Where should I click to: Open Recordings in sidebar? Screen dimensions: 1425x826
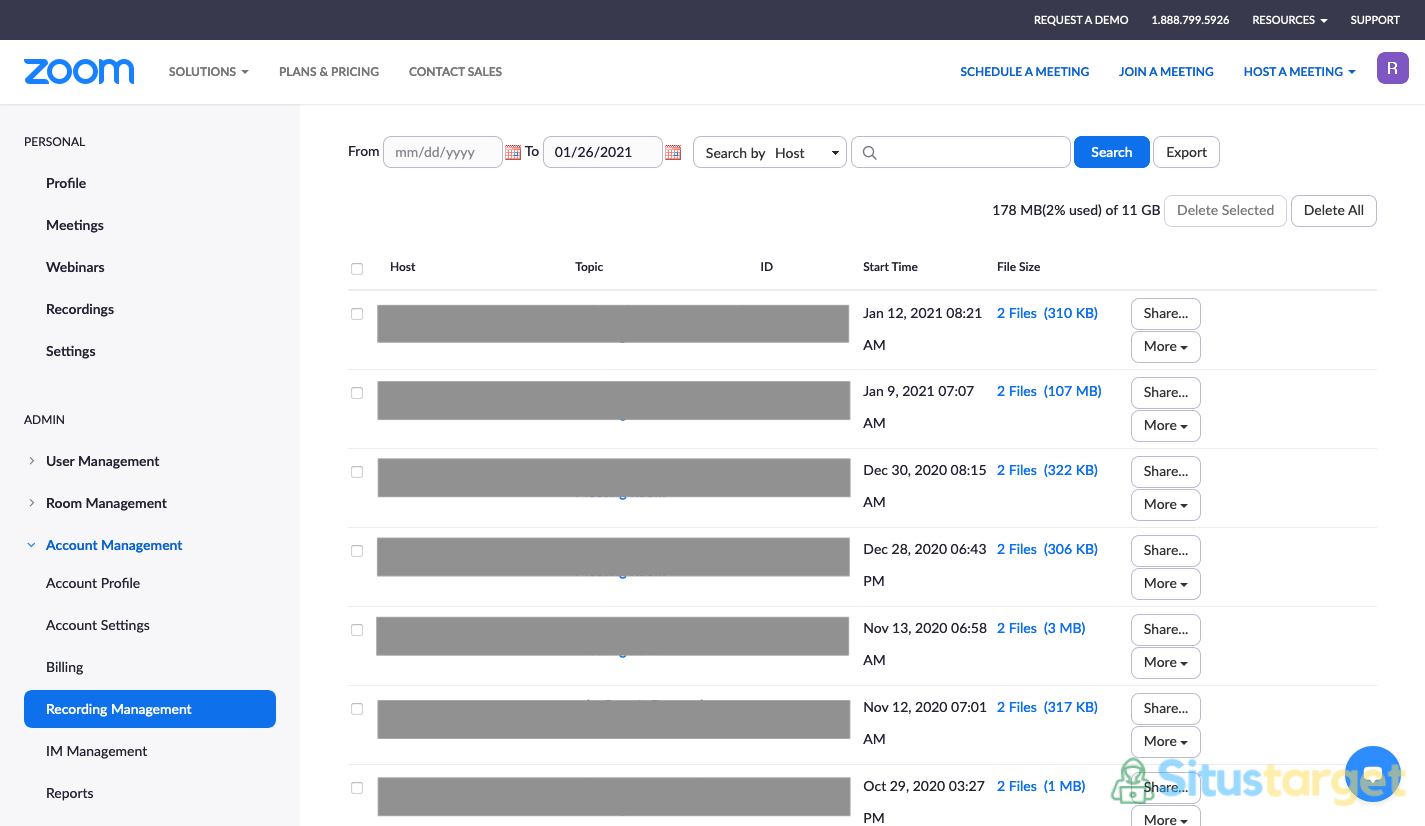80,309
